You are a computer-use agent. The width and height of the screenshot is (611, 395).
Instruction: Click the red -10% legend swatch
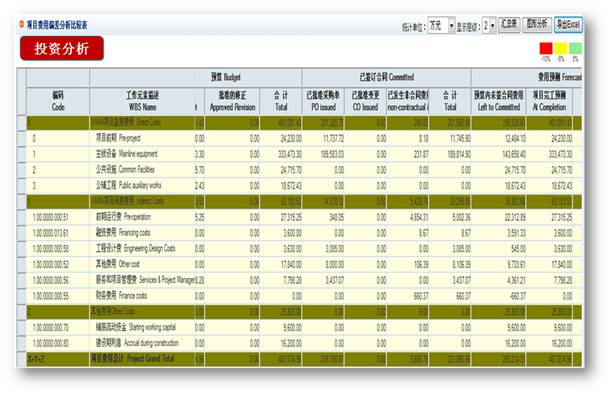(x=546, y=48)
